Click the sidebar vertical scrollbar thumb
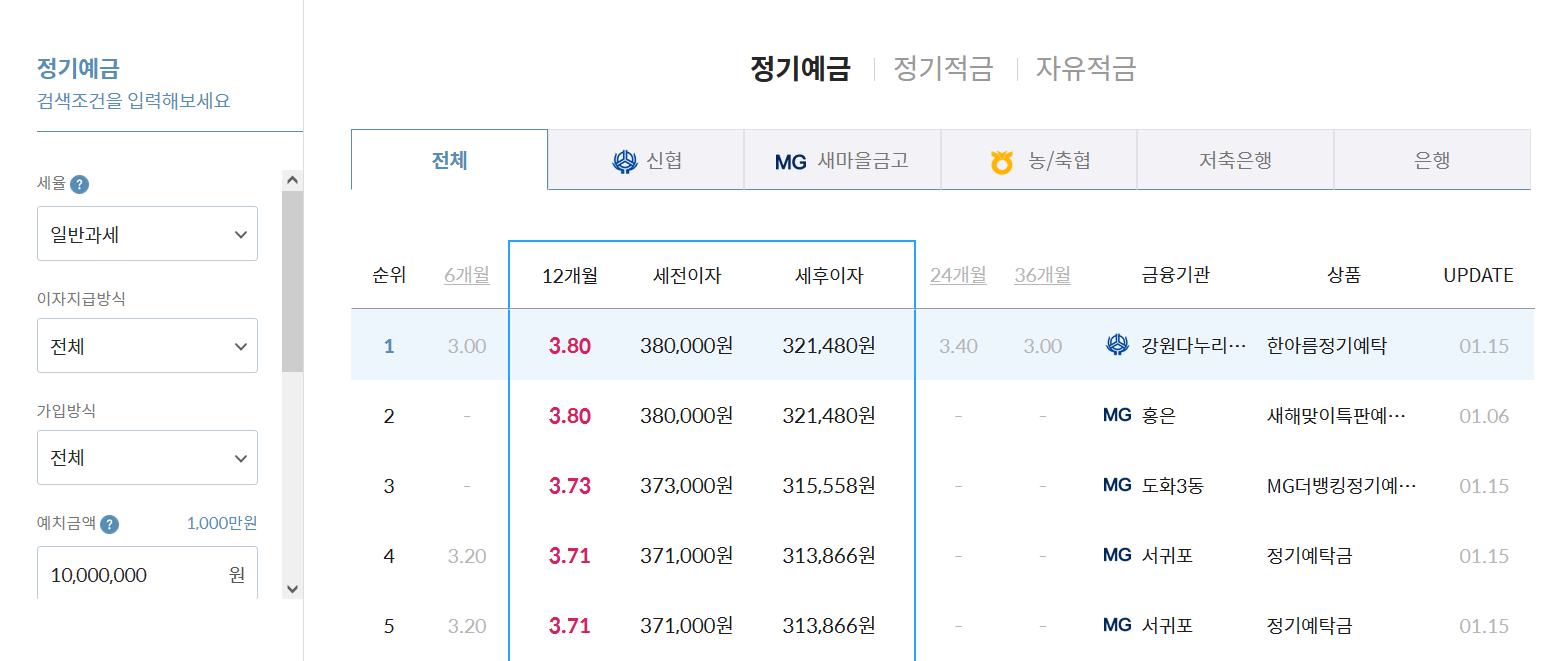Viewport: 1560px width, 661px height. 292,282
